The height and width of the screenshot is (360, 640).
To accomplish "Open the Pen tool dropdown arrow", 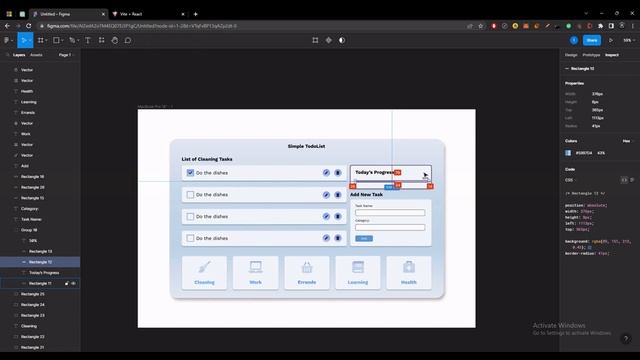I will (x=78, y=40).
